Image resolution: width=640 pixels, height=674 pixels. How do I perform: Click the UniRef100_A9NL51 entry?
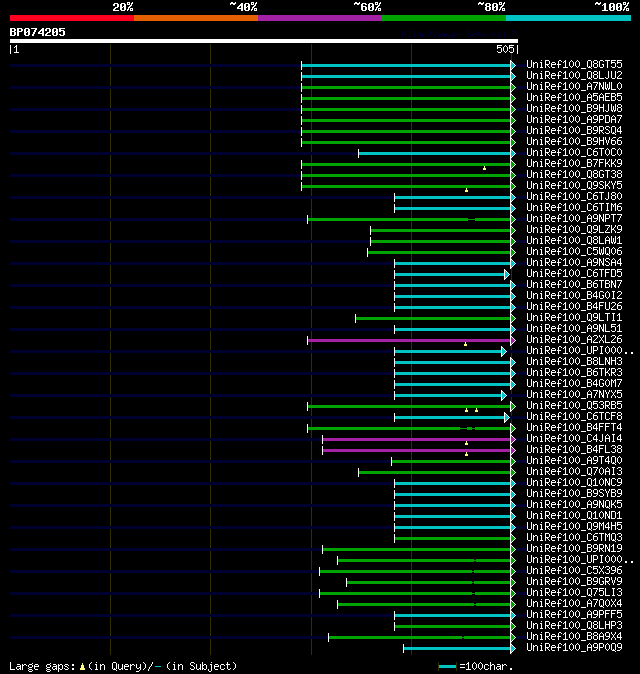(574, 328)
